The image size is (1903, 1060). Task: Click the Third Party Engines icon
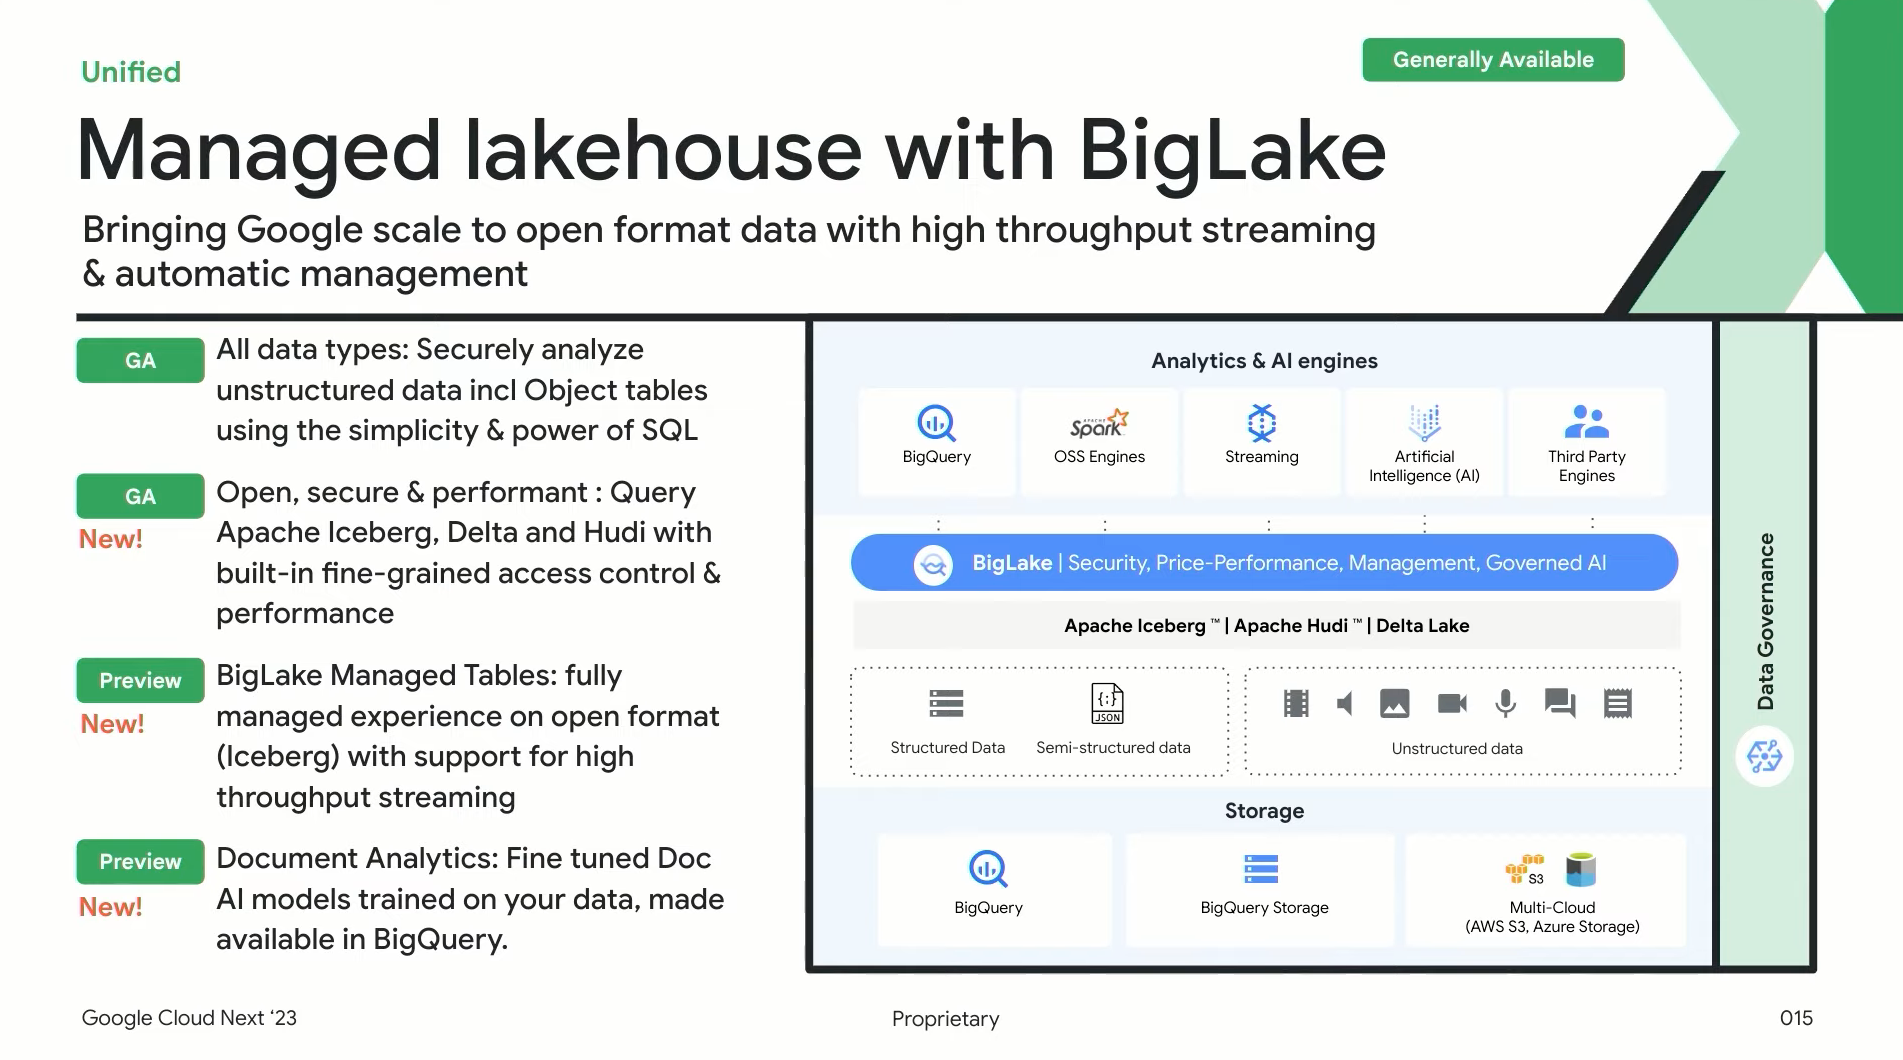[x=1587, y=424]
